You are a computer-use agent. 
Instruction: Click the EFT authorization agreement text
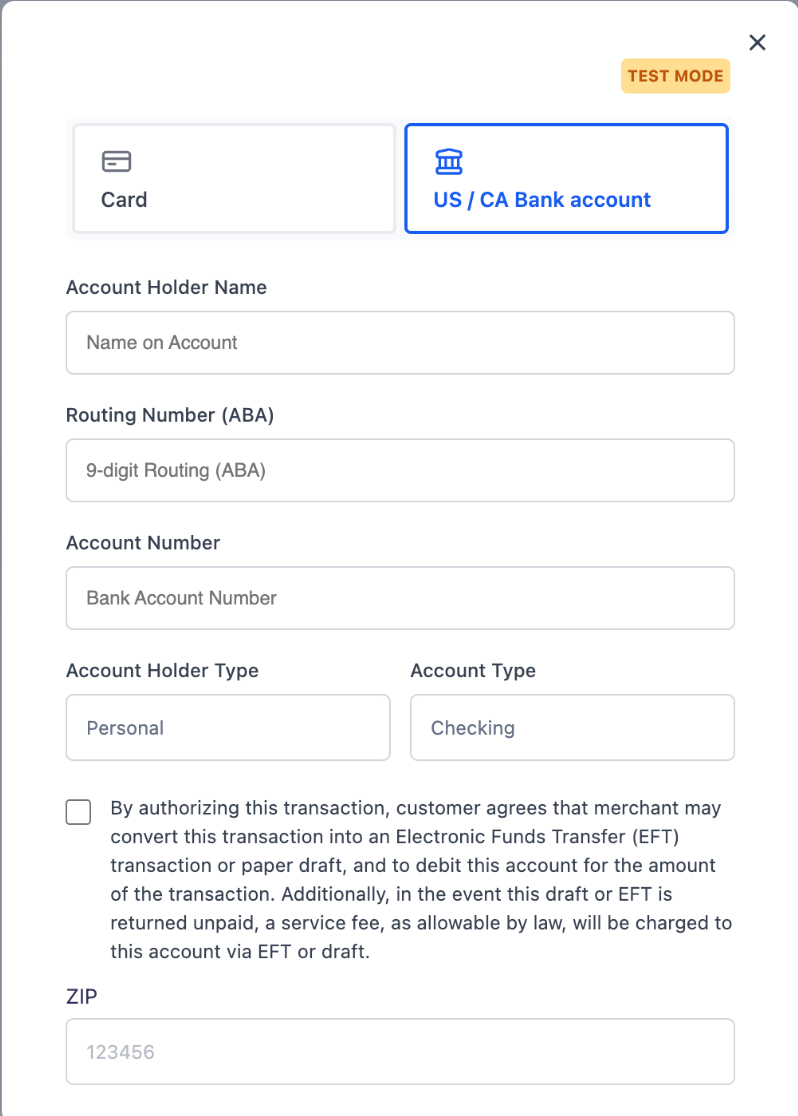tap(421, 880)
